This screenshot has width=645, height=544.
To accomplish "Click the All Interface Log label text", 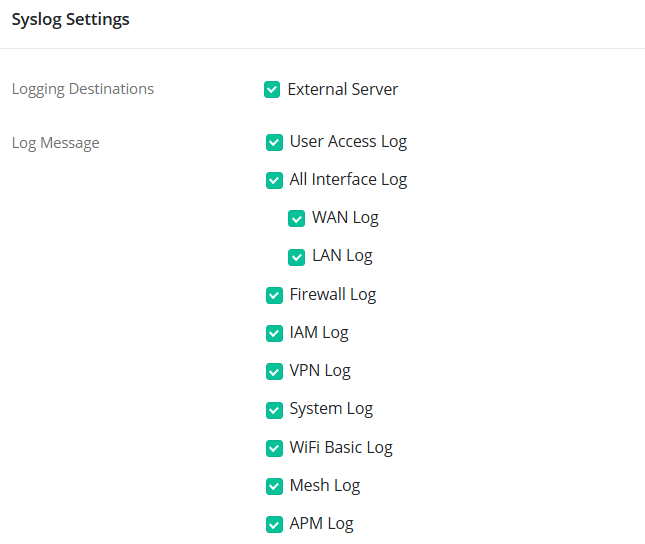I will 348,180.
